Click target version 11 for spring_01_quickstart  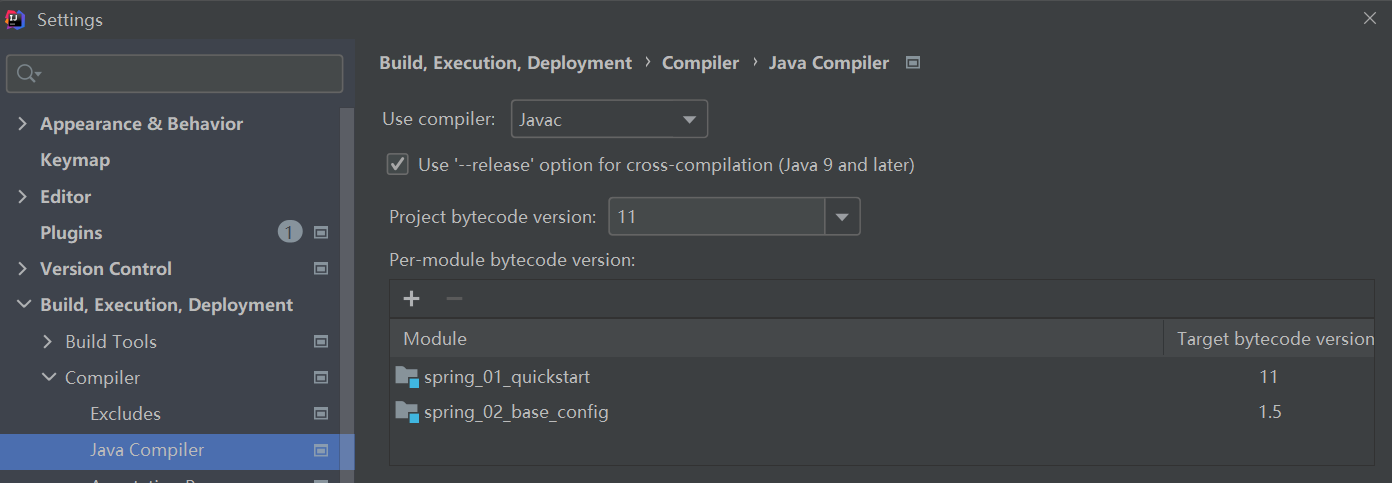pyautogui.click(x=1269, y=377)
